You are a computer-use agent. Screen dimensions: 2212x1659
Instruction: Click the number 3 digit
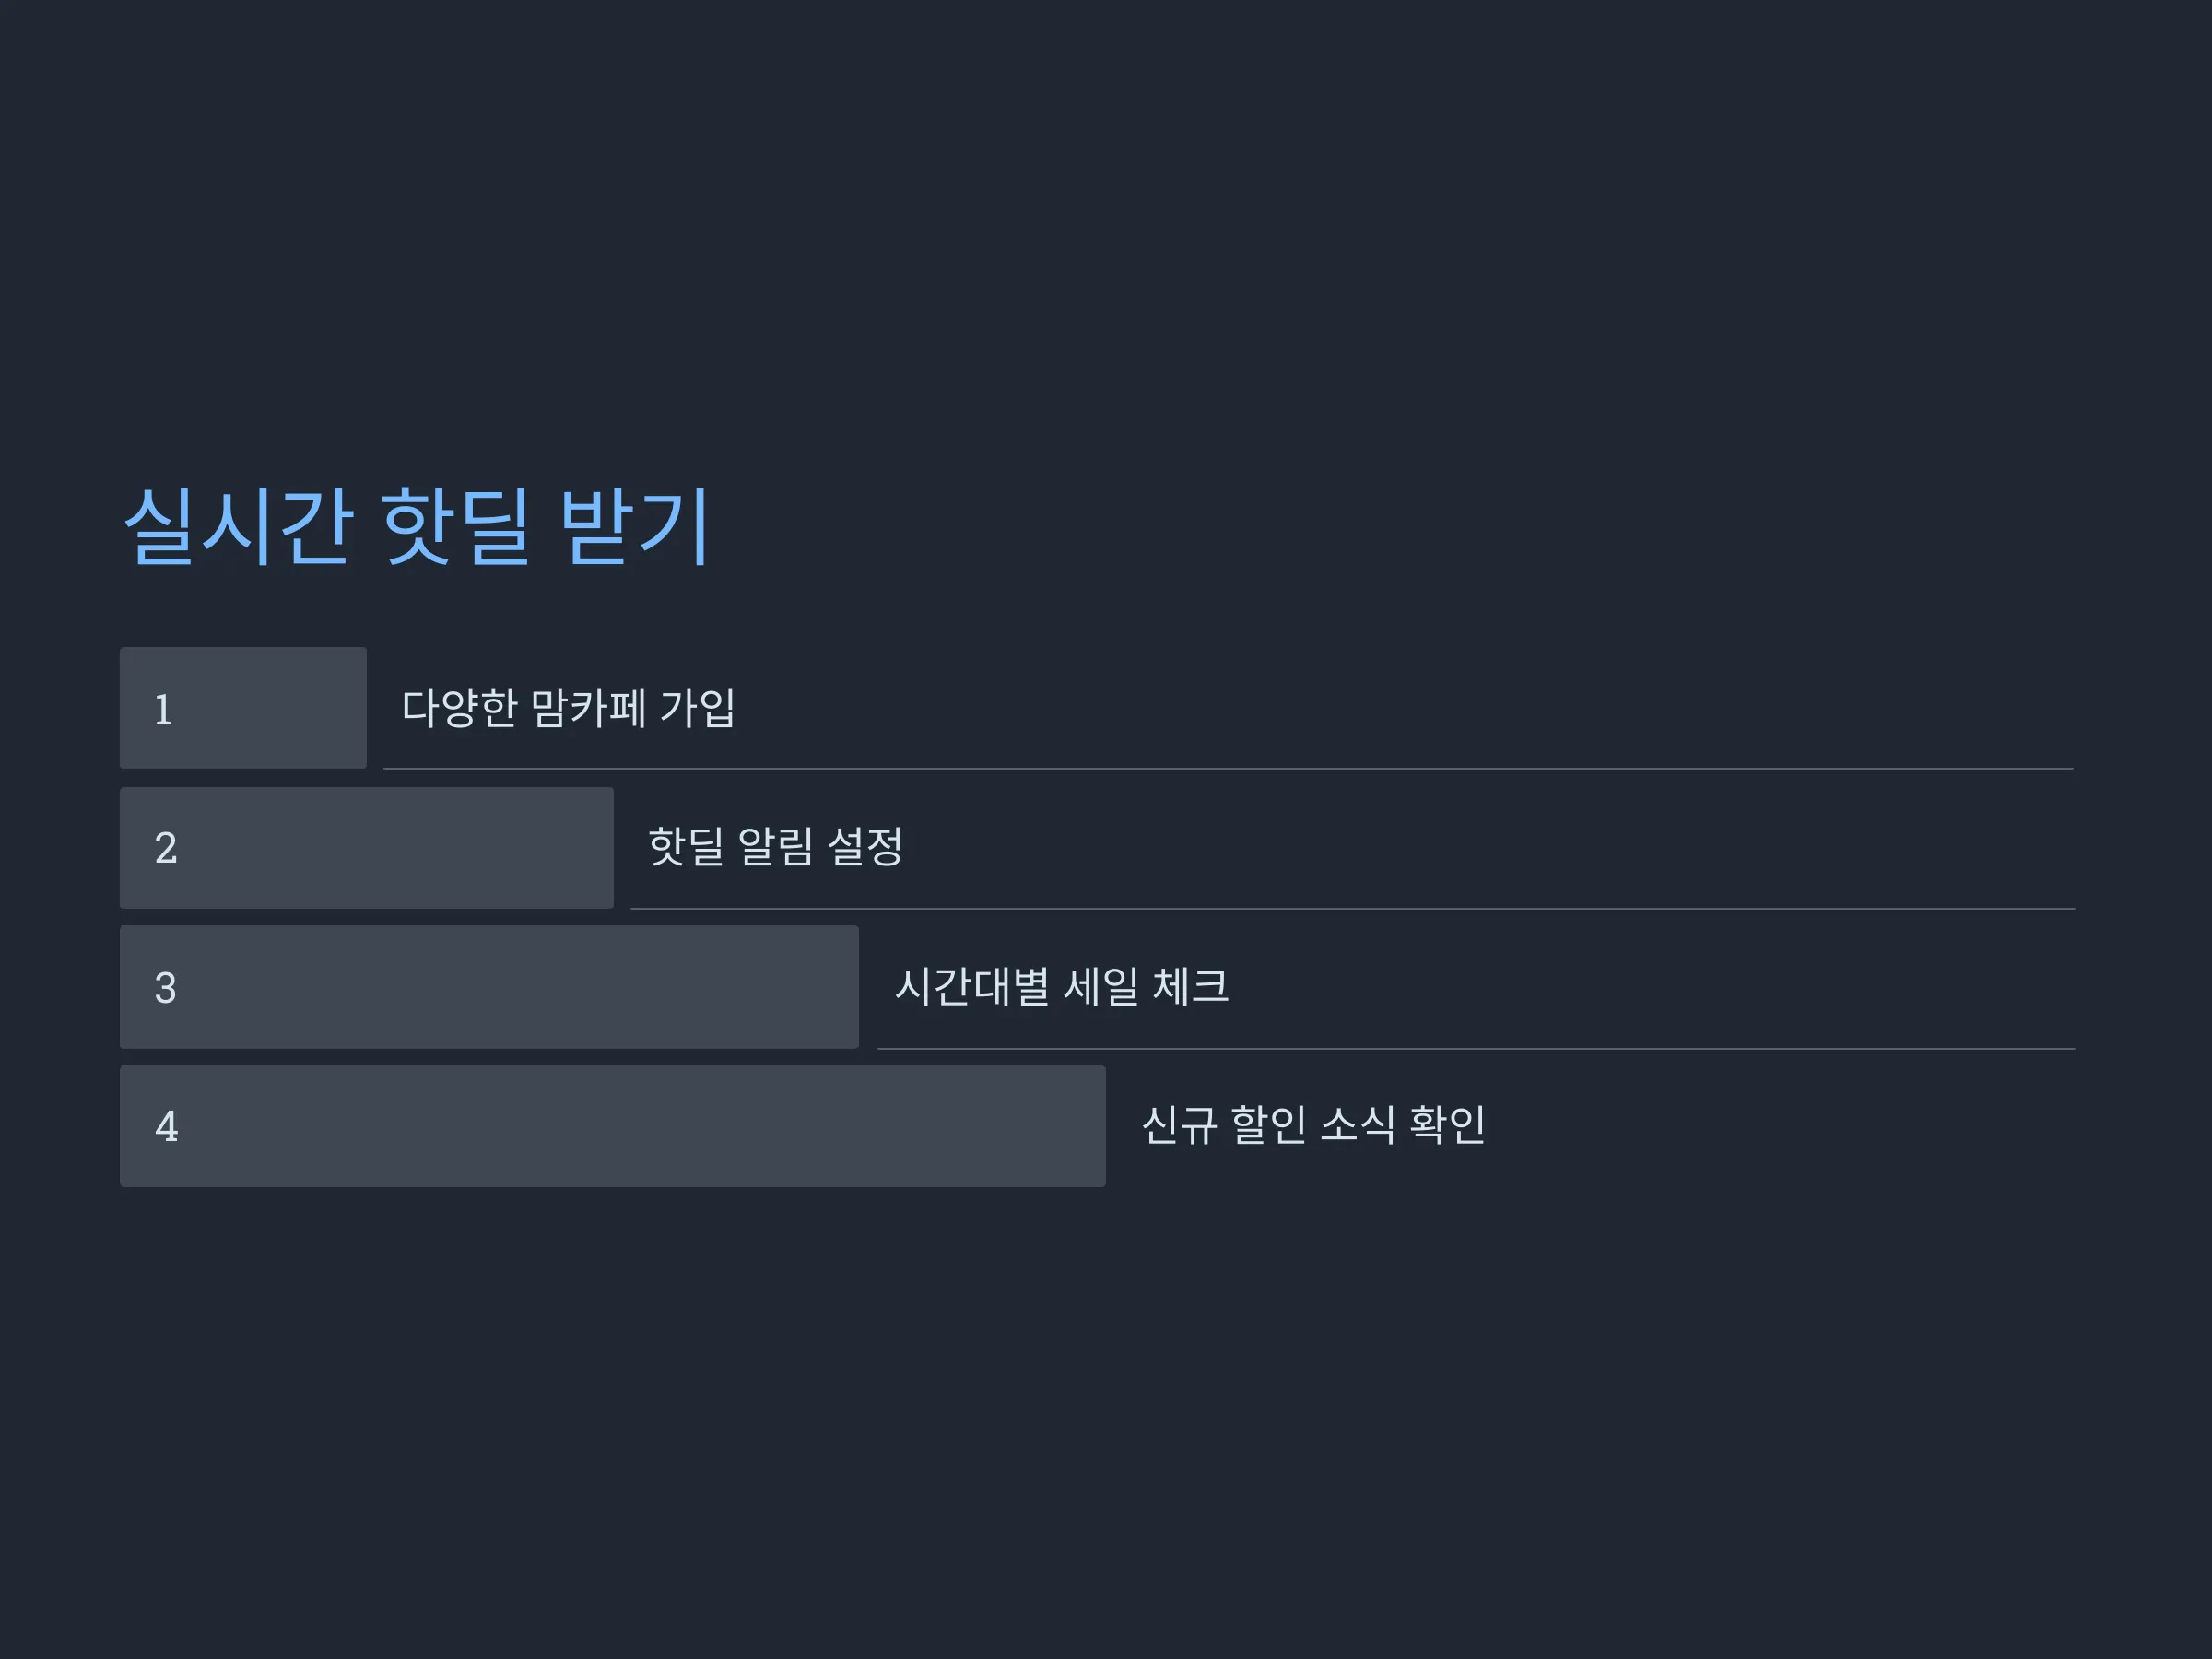(x=166, y=988)
